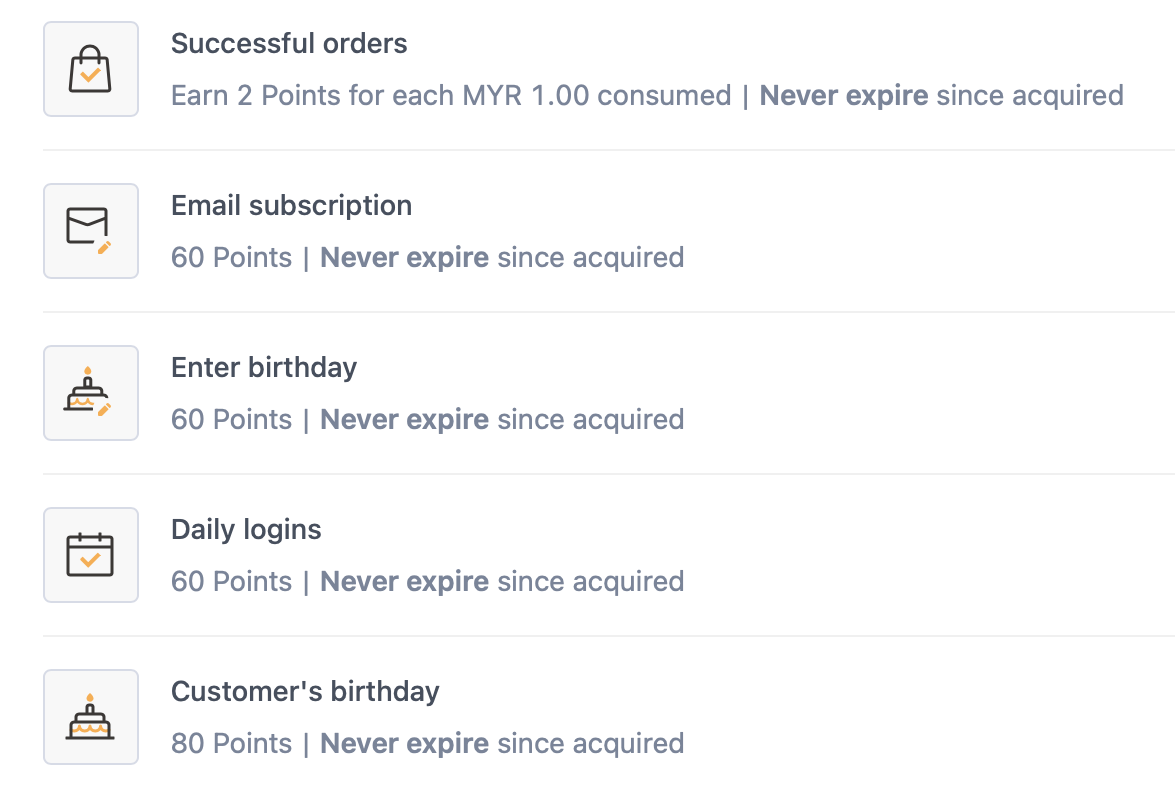Click the shopping bag Successful orders icon
The width and height of the screenshot is (1175, 789).
(x=90, y=69)
